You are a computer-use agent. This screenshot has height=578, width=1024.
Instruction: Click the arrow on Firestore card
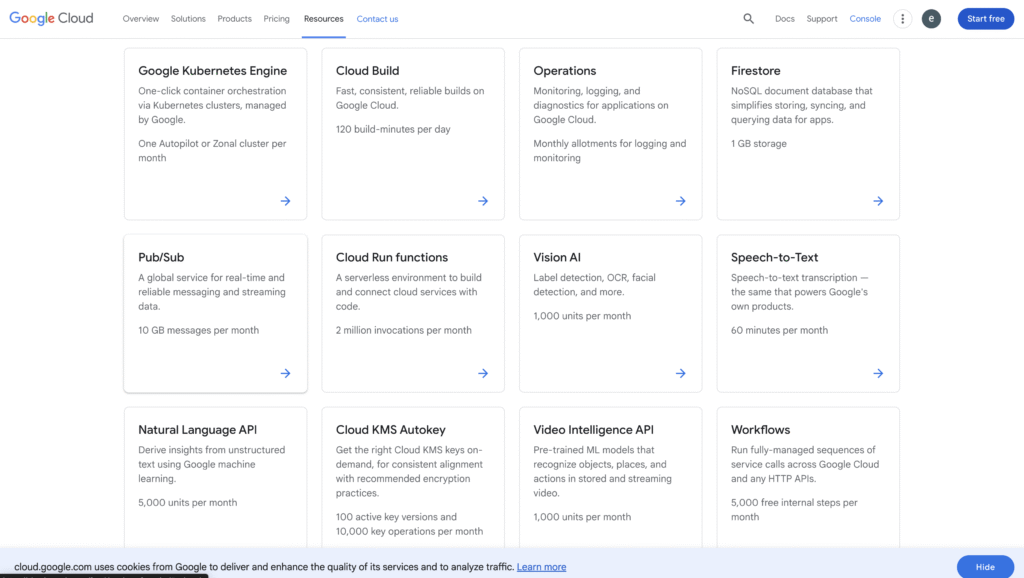click(878, 201)
